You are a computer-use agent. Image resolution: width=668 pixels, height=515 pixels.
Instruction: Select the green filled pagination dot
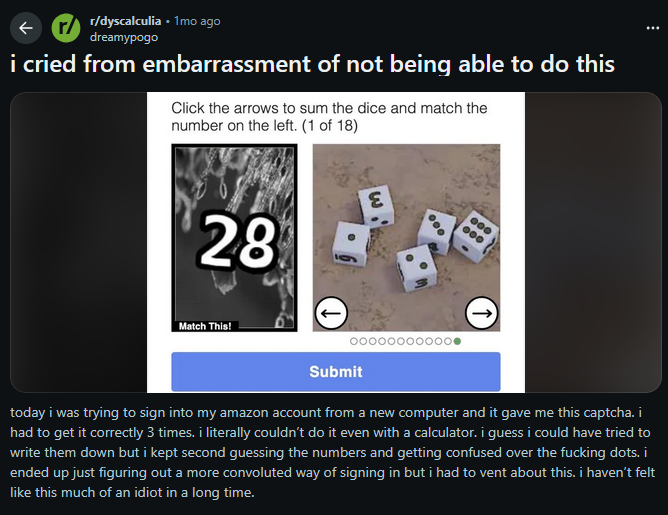point(457,341)
